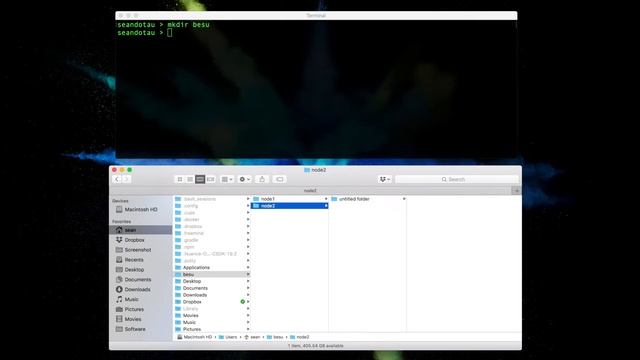This screenshot has width=640, height=360.
Task: Expand Applications via its column arrow
Action: click(248, 268)
